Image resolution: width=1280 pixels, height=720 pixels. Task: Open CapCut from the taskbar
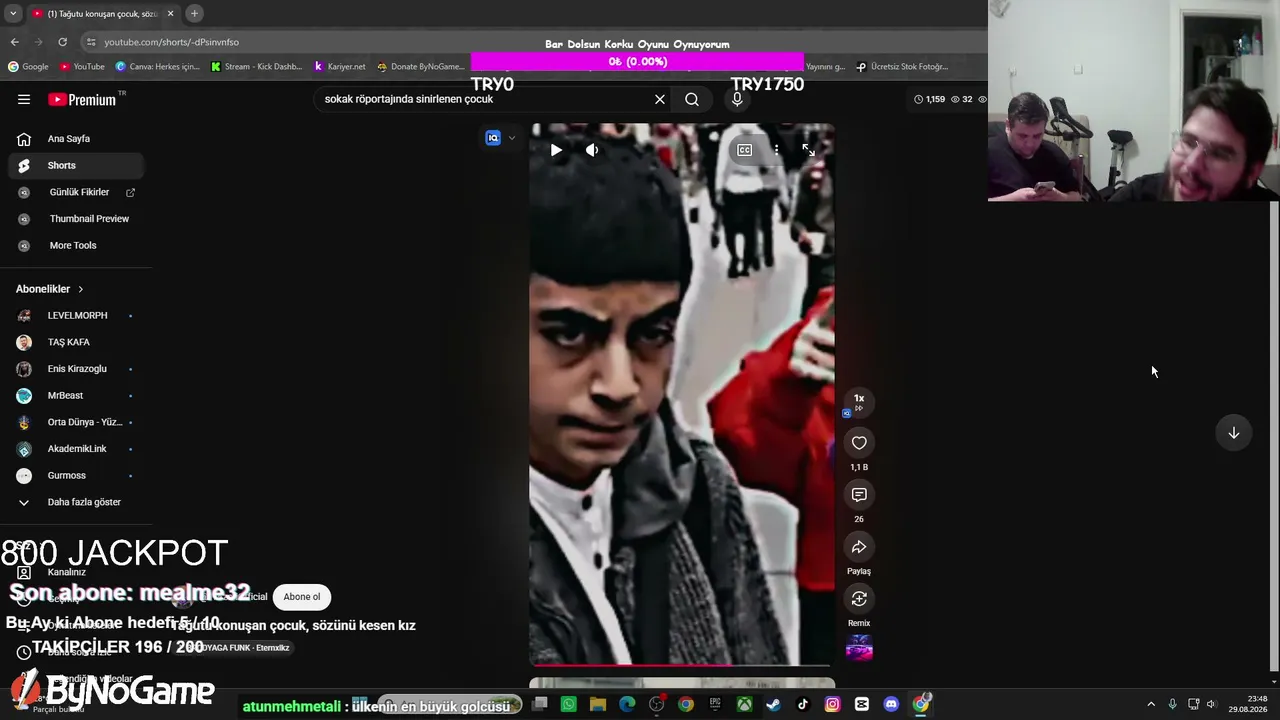tap(862, 705)
